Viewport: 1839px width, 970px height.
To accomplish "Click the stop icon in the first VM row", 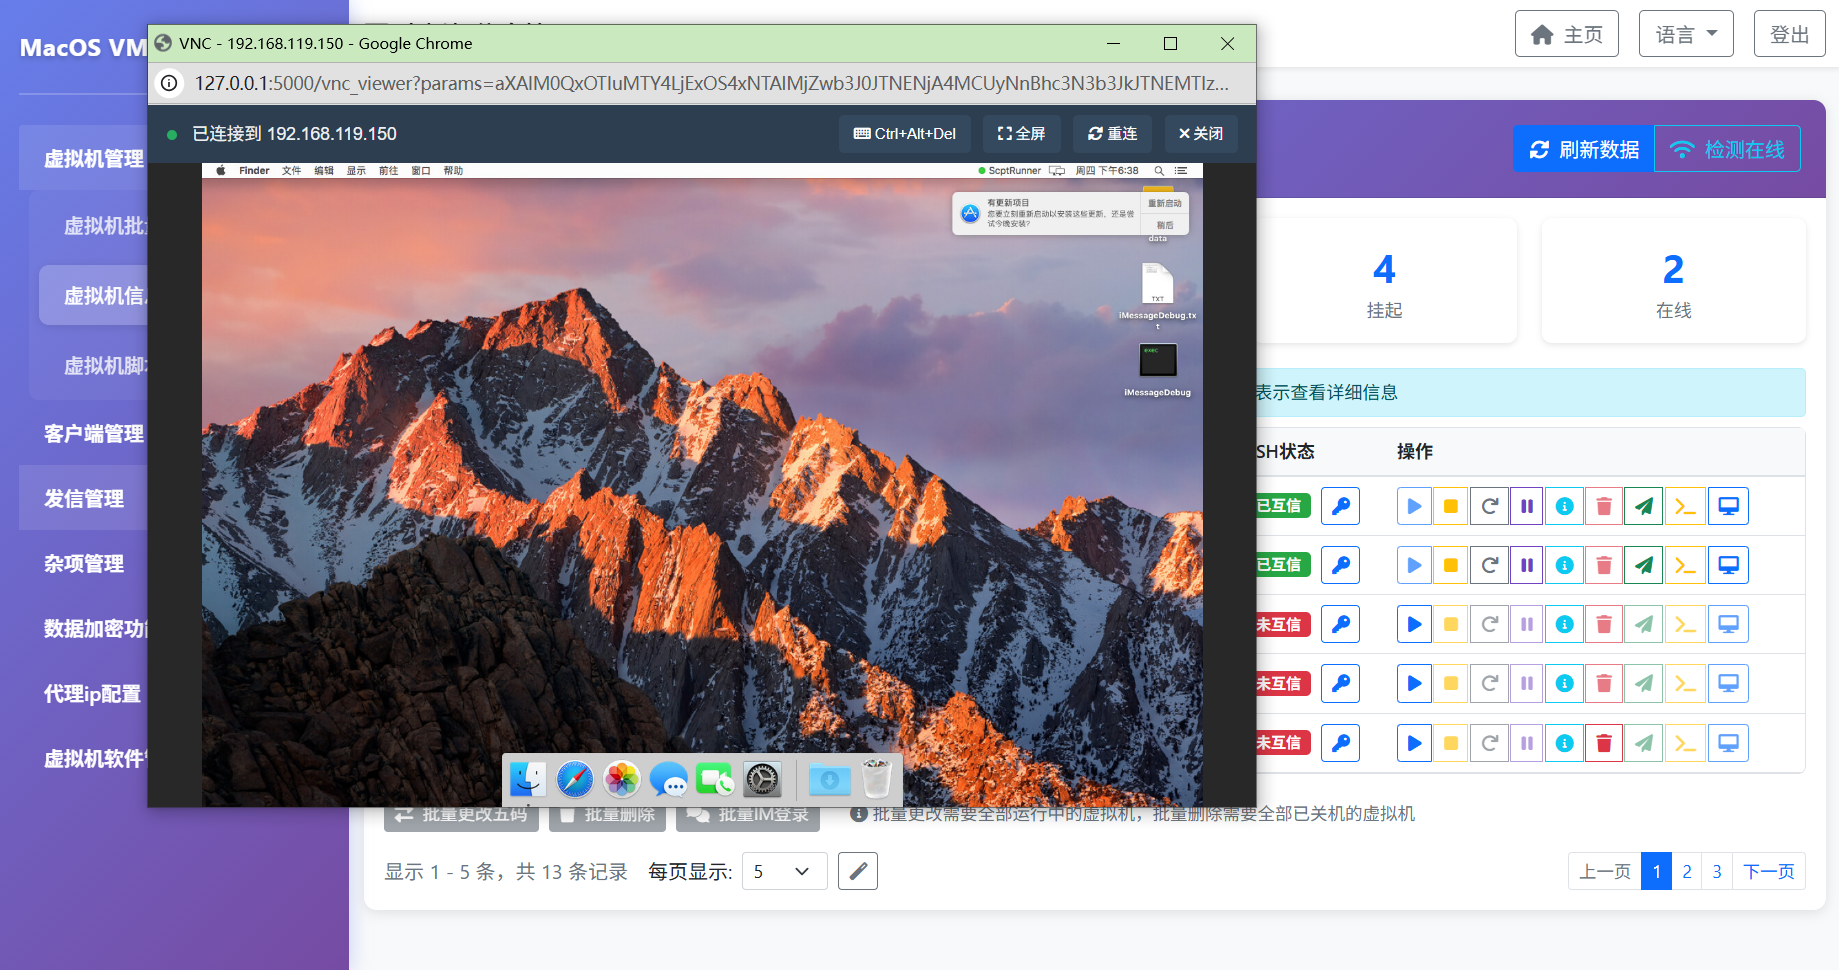I will [x=1450, y=506].
